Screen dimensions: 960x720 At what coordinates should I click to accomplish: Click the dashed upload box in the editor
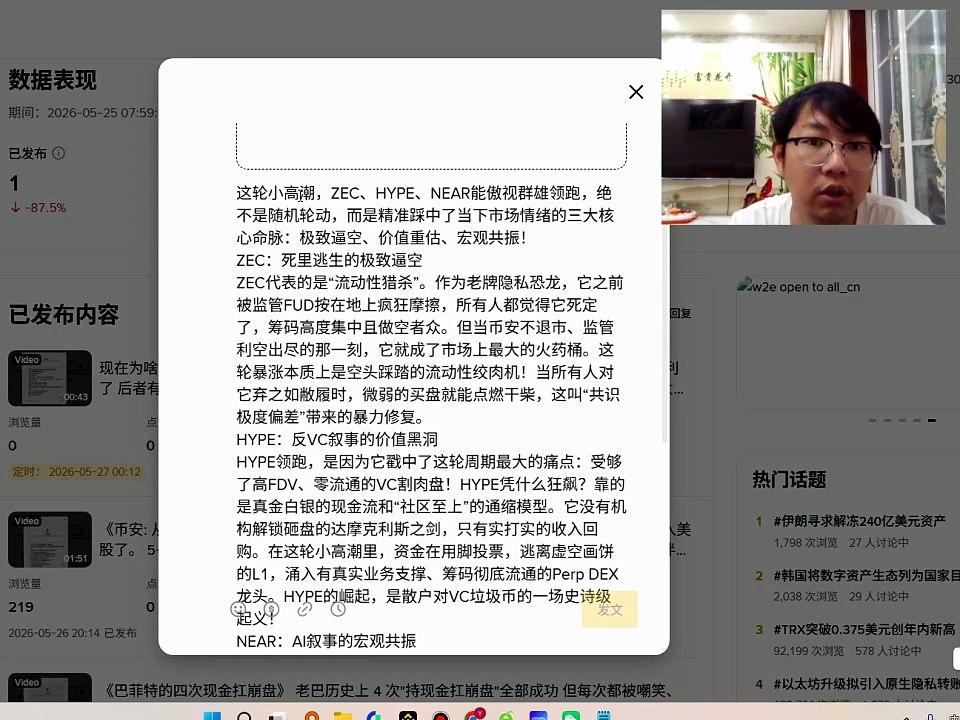[x=432, y=146]
